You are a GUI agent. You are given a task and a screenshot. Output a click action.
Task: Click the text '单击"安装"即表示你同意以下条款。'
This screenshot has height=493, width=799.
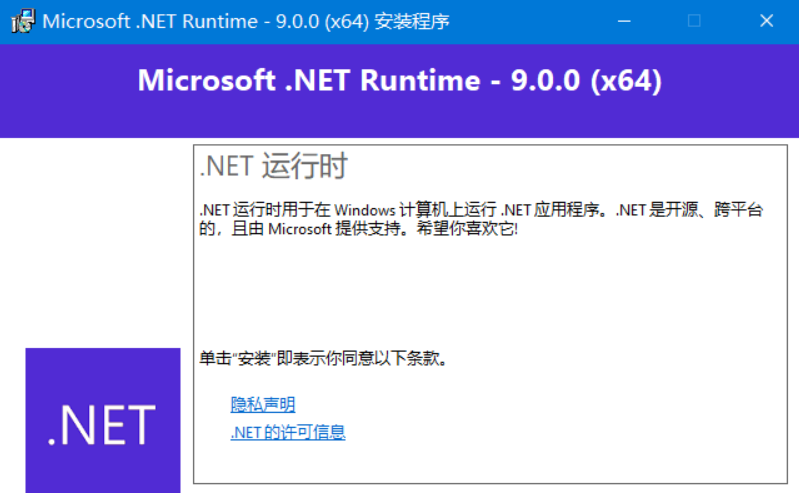click(324, 358)
